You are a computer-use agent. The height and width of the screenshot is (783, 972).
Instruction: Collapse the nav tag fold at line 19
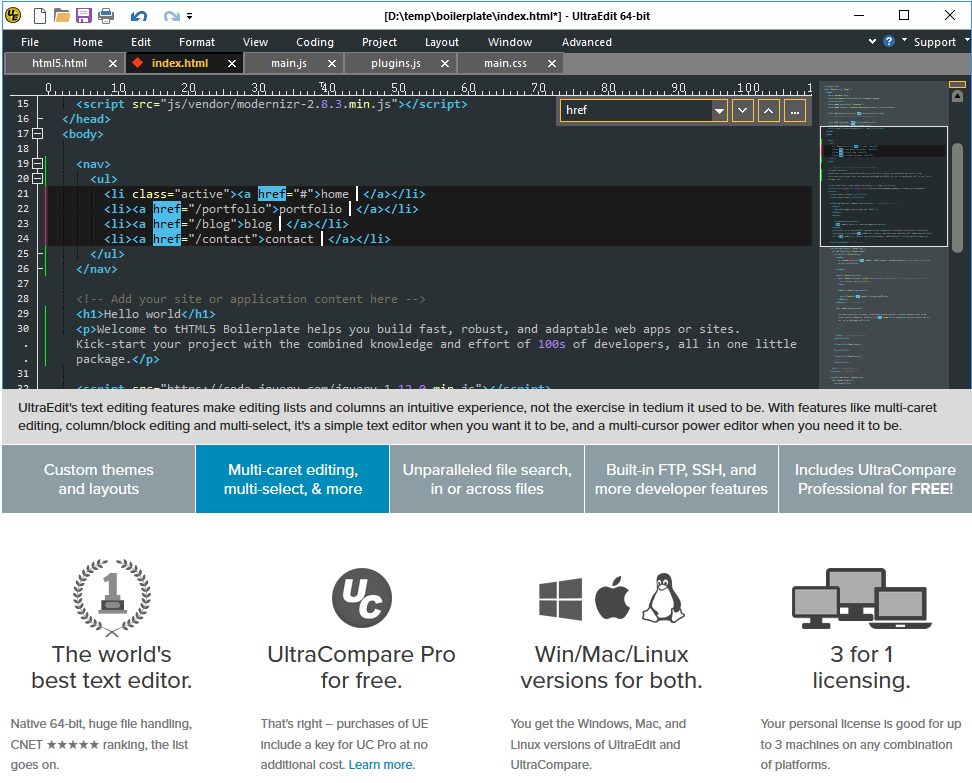tap(38, 163)
